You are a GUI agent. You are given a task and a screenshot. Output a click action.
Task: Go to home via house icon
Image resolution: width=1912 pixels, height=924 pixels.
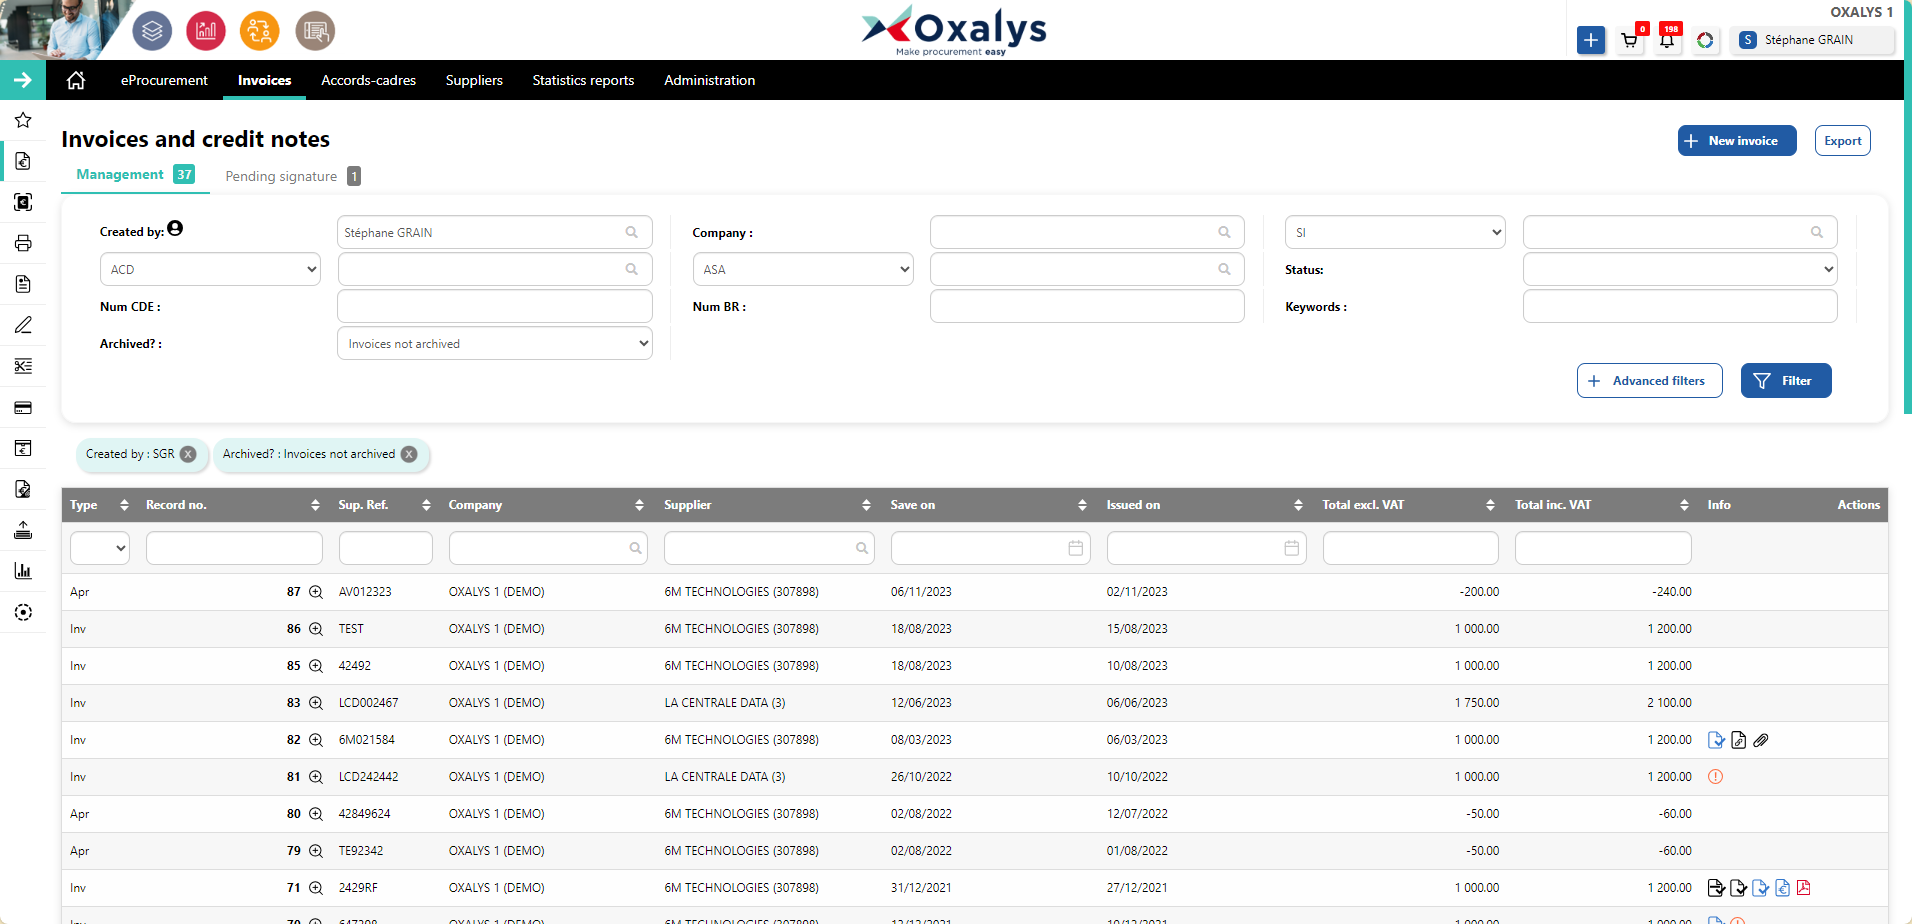[76, 80]
